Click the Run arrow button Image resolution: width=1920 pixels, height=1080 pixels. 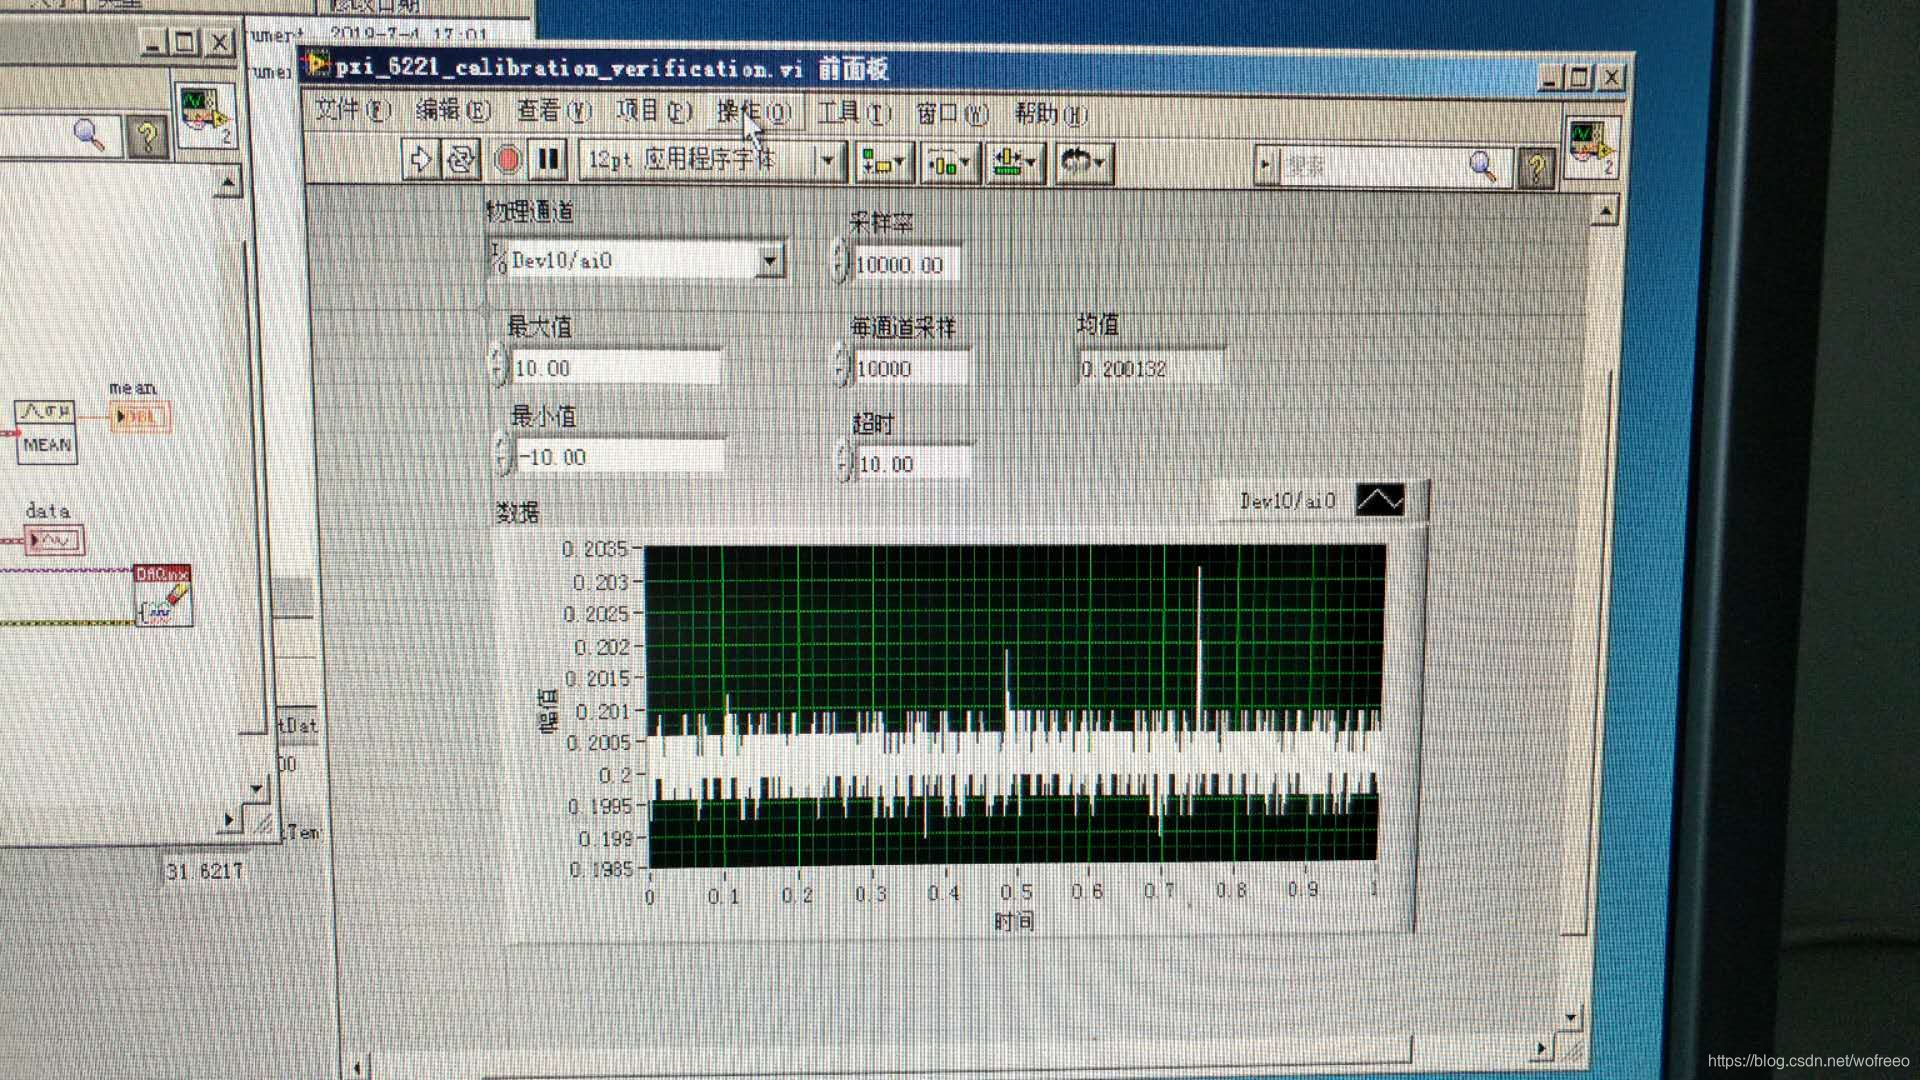[x=420, y=160]
